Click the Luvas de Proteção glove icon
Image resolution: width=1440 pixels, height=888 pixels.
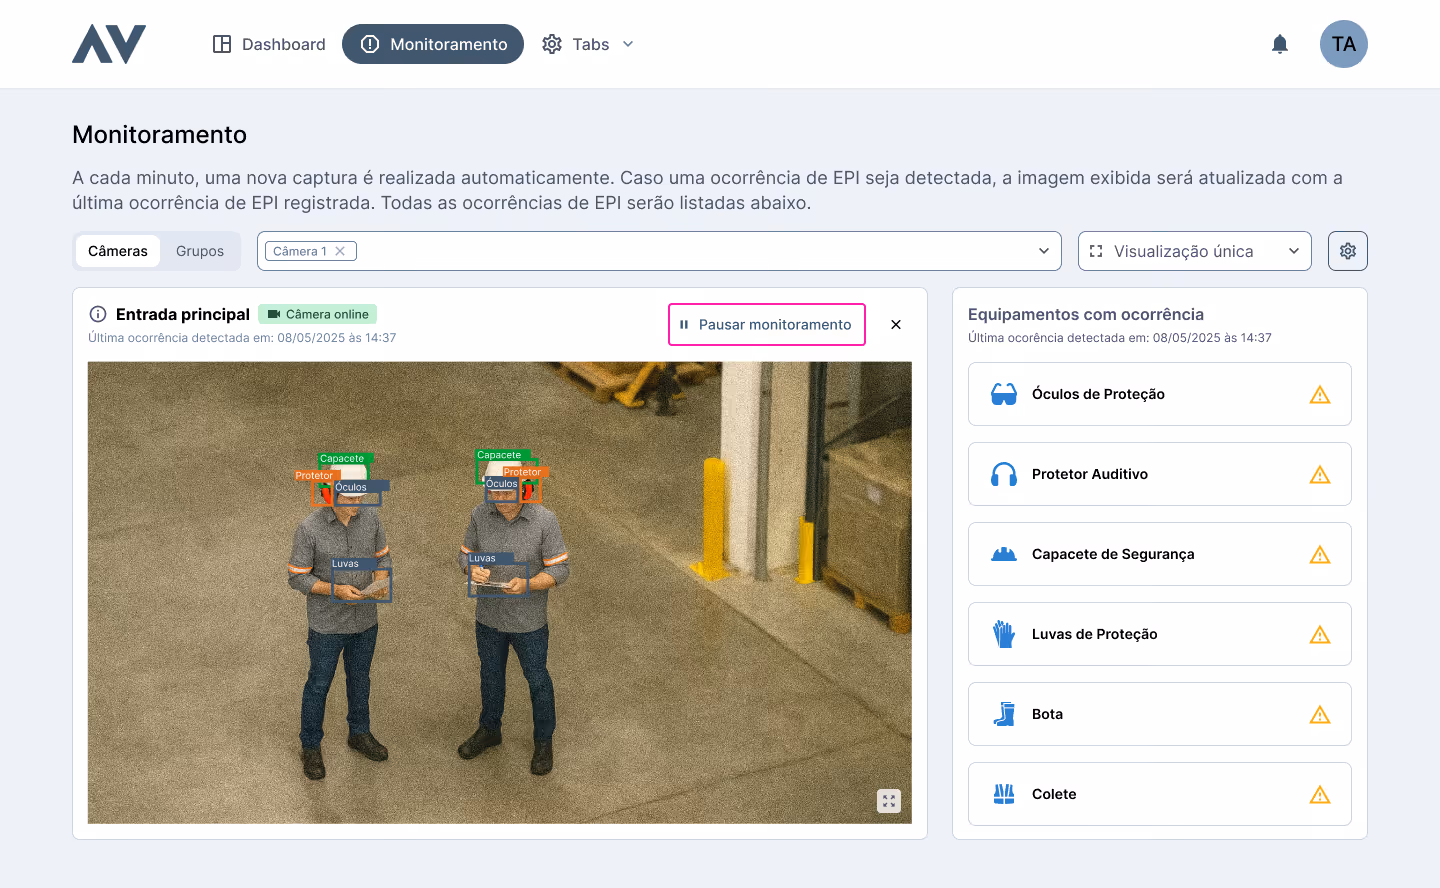tap(1004, 634)
